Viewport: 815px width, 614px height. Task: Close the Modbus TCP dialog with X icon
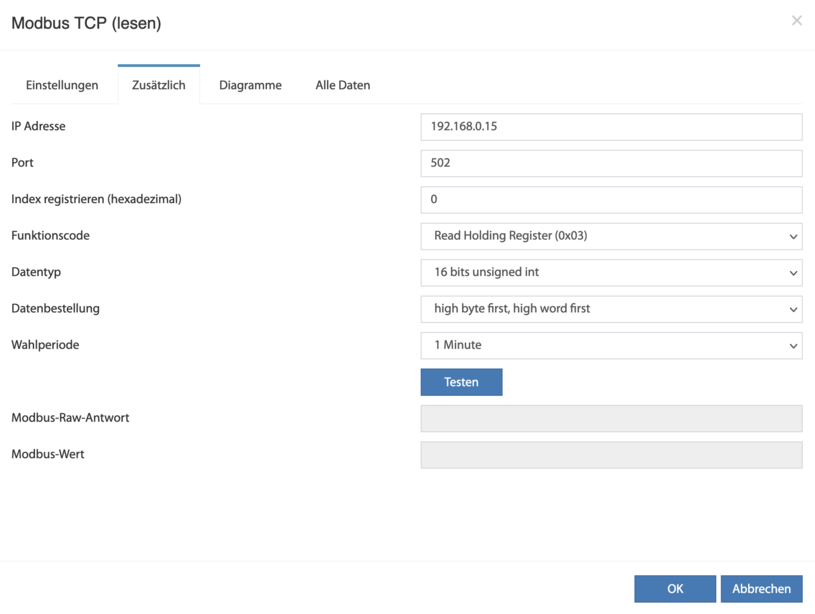tap(796, 21)
